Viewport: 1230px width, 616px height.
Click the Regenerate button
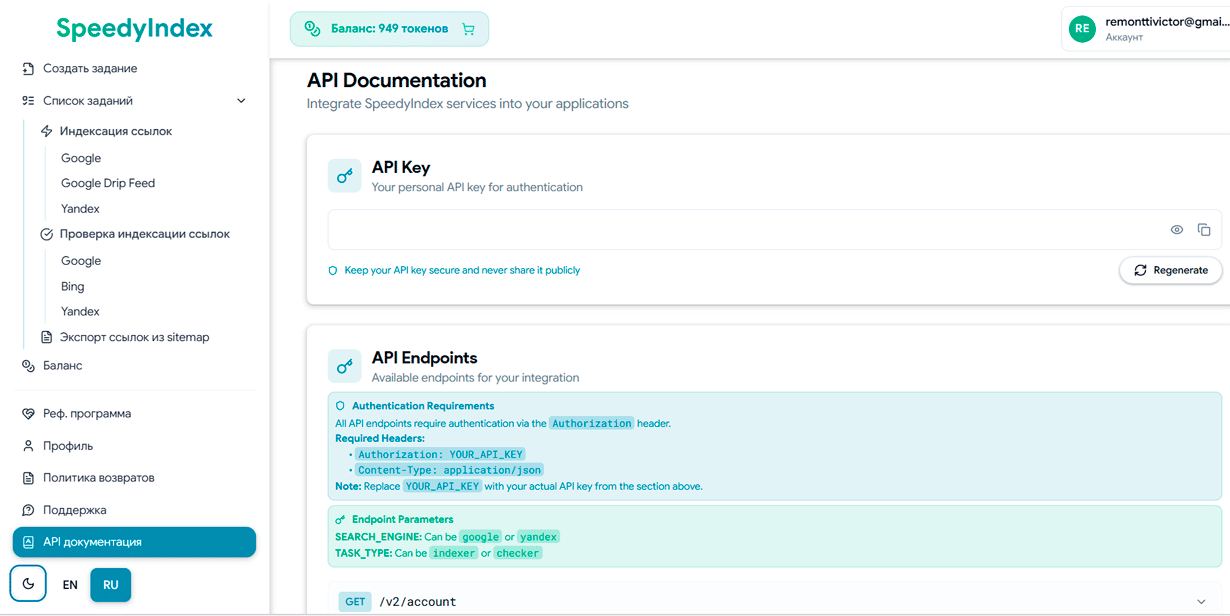[1170, 270]
